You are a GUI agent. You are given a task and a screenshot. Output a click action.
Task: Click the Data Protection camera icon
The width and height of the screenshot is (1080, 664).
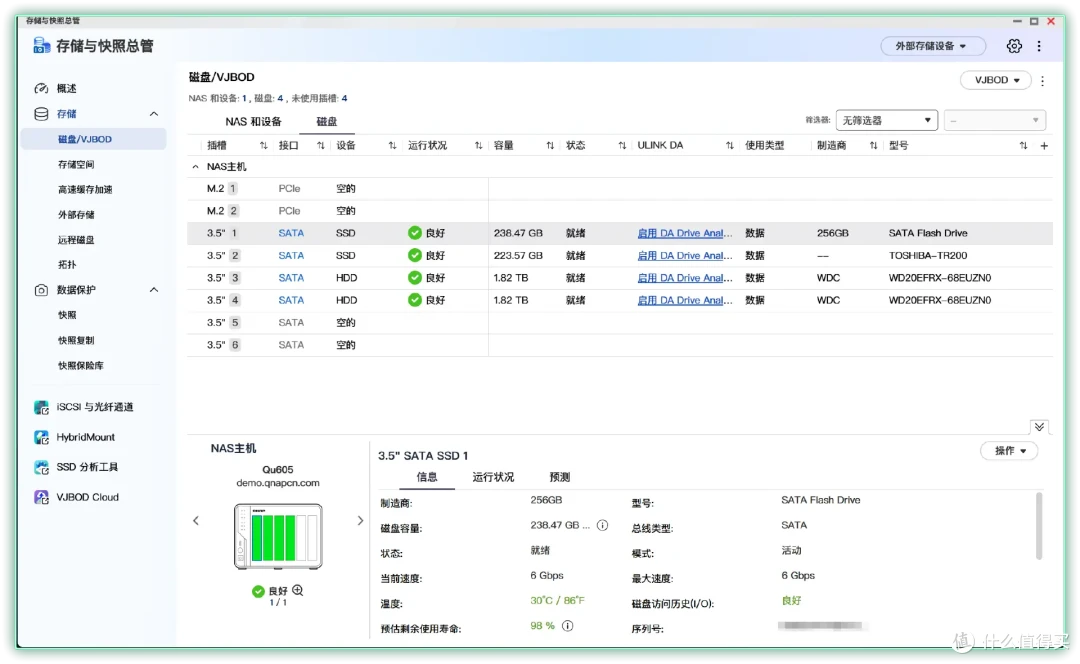[41, 290]
